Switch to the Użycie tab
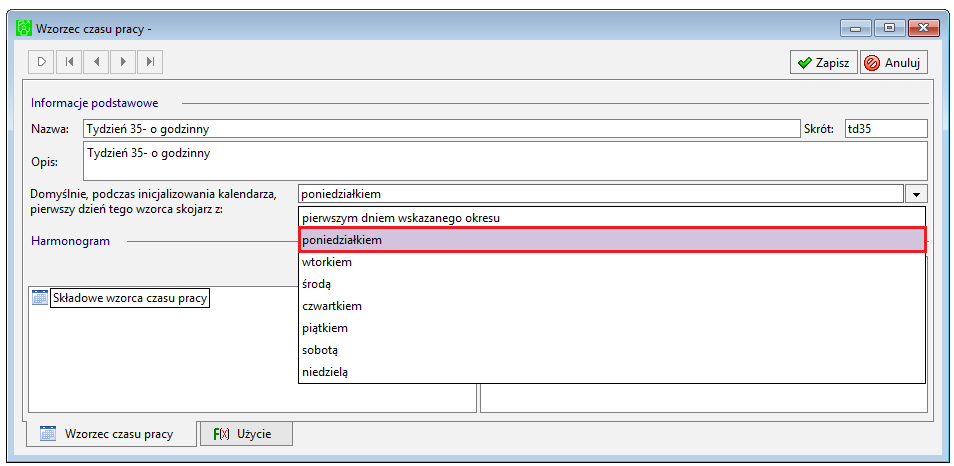This screenshot has height=466, width=954. click(x=246, y=434)
